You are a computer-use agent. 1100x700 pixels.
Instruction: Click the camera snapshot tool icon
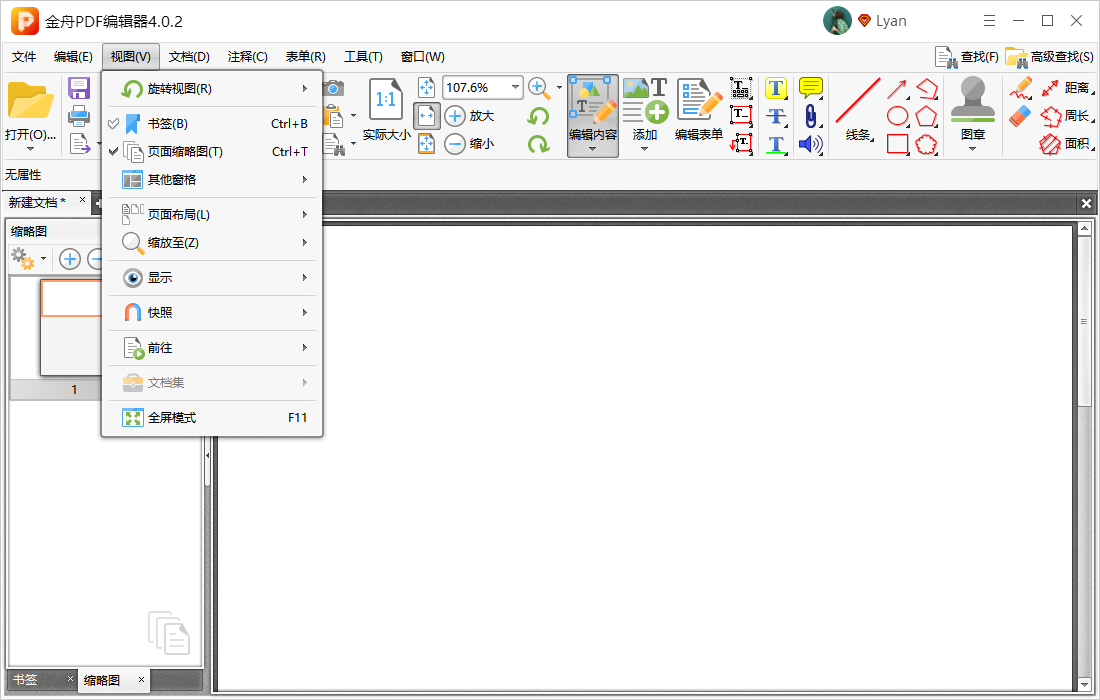coord(334,88)
